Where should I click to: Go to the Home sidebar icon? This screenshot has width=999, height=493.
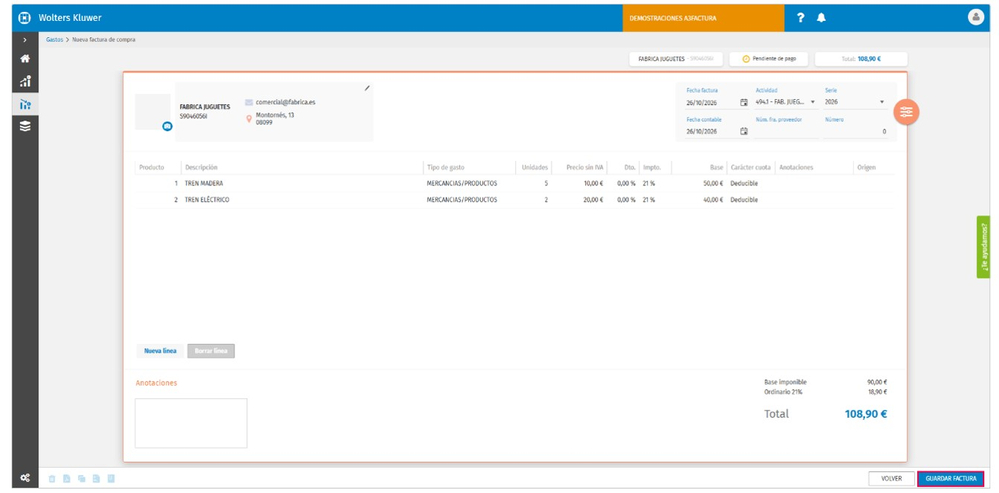coord(25,59)
